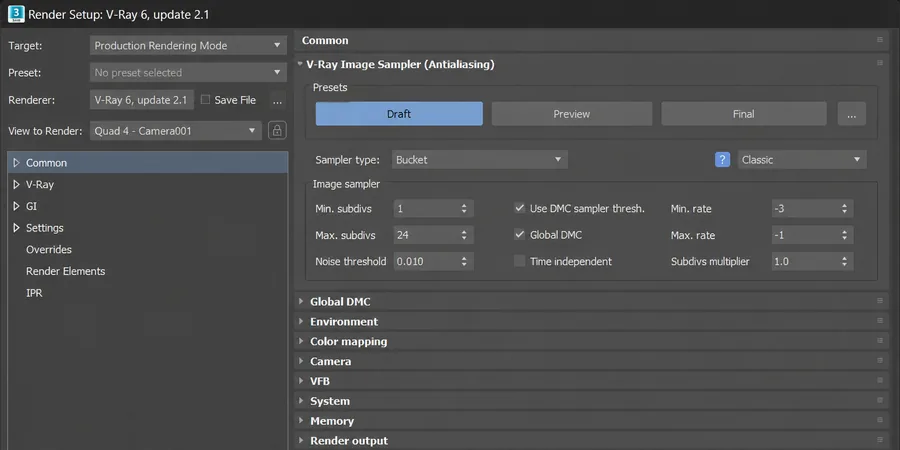
Task: Select the GI tab in left list
Action: [x=148, y=206]
